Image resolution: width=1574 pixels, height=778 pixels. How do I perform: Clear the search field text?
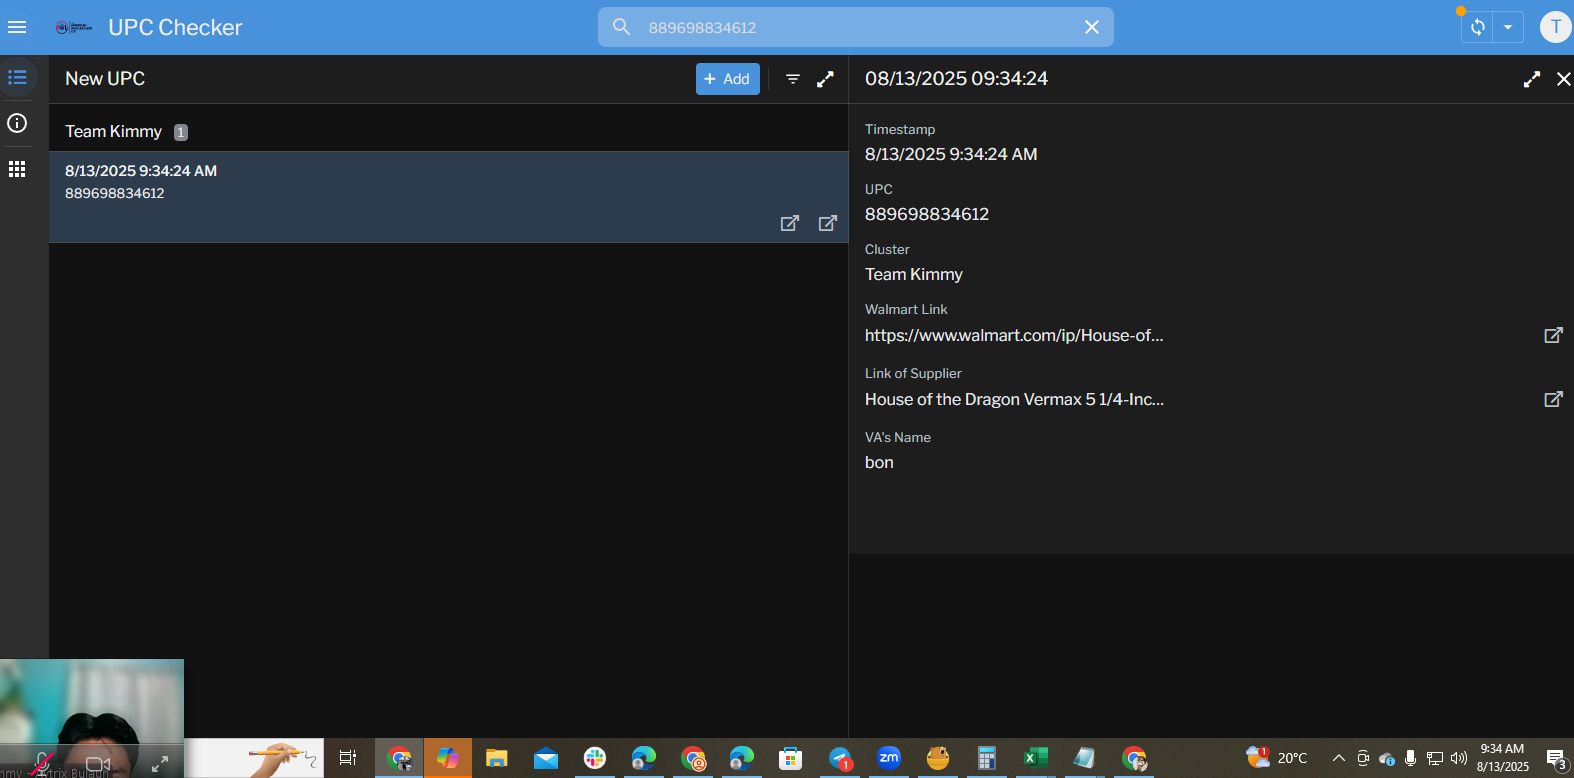(1091, 27)
